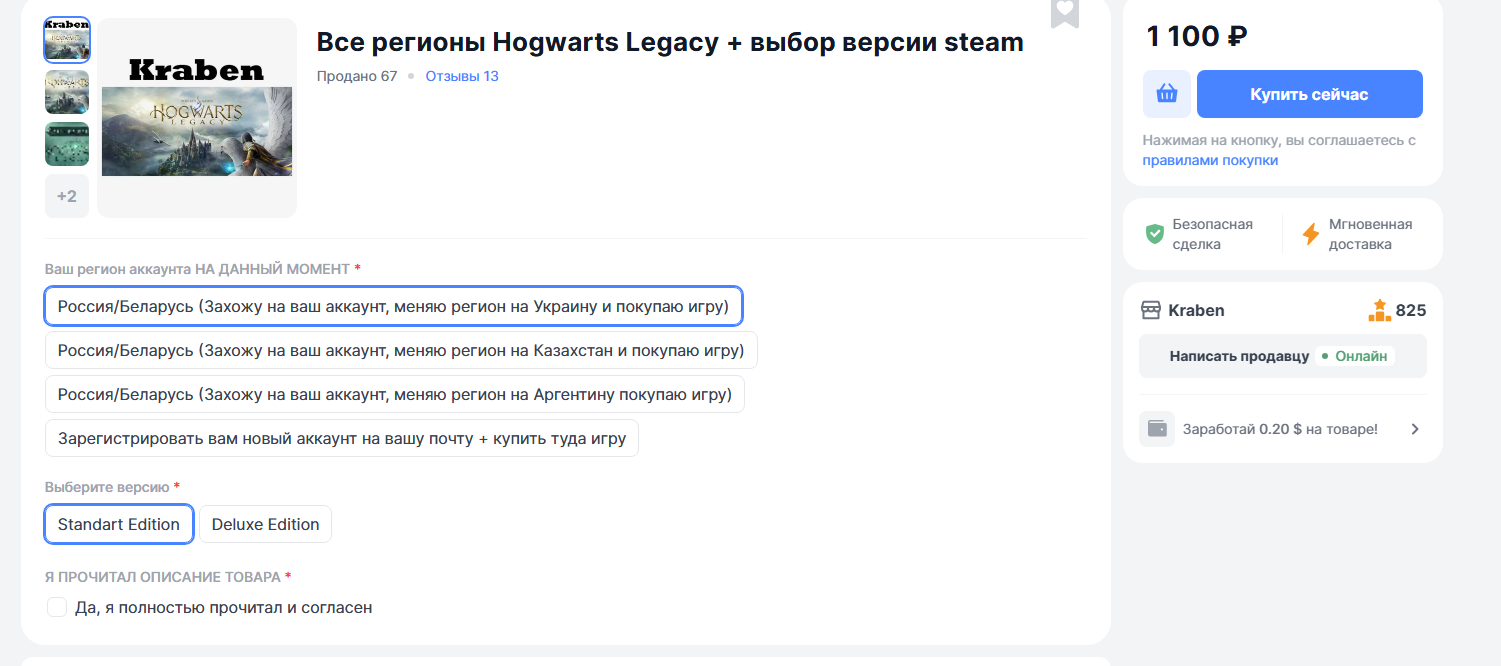
Task: Select region option with Казахстан
Action: 400,350
